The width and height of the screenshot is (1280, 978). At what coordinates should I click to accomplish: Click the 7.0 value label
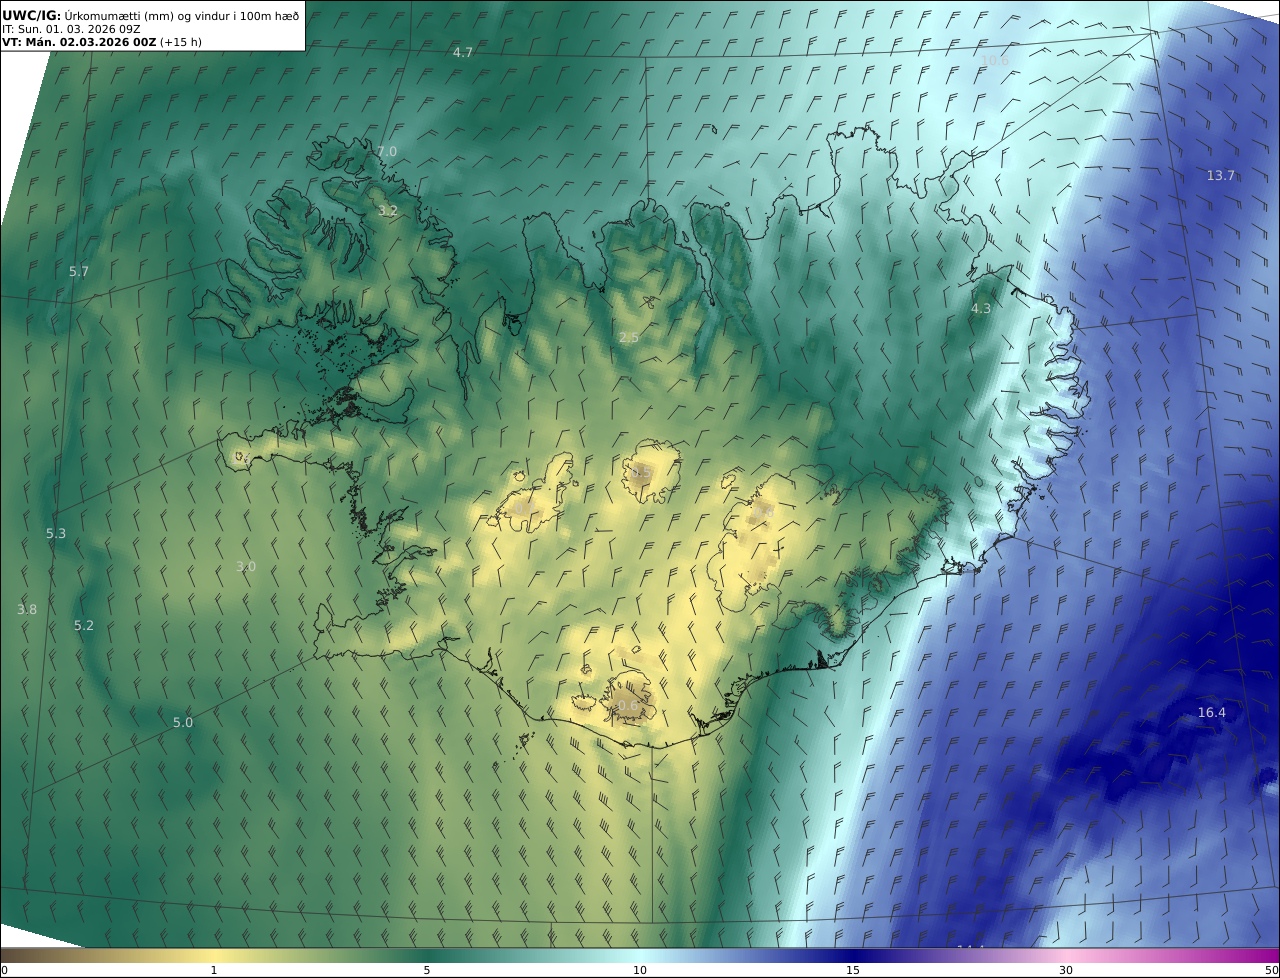pos(387,151)
